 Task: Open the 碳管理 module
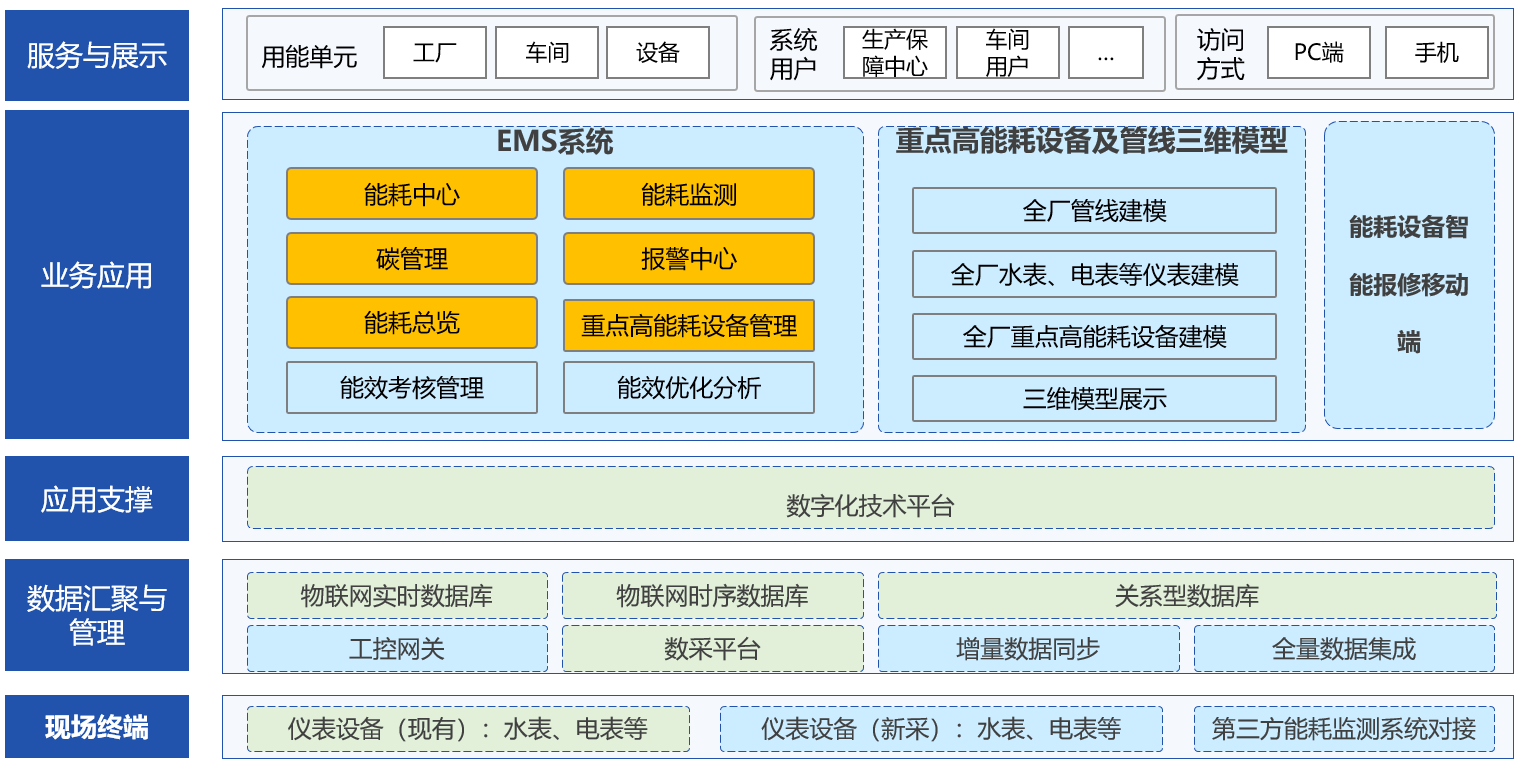[x=411, y=259]
